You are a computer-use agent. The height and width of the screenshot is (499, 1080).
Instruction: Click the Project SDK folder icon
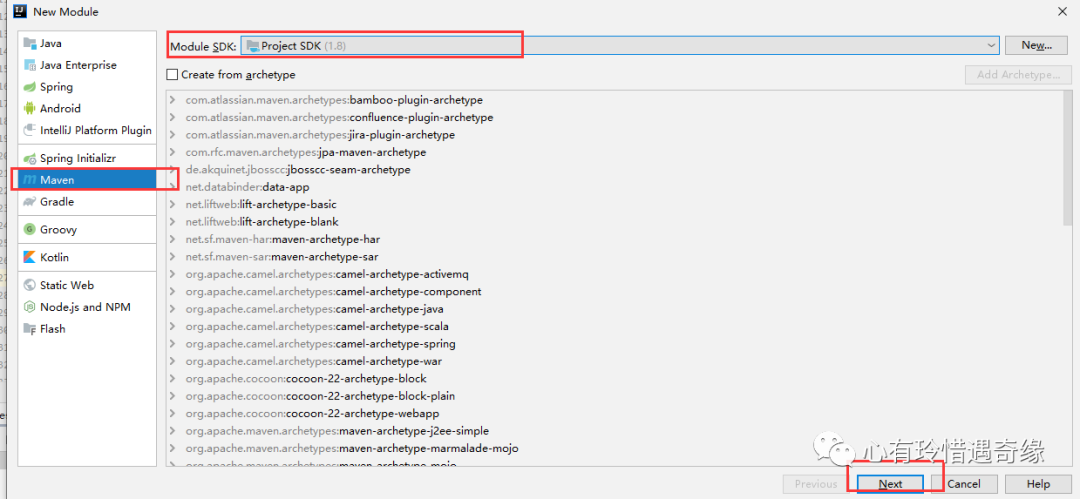253,45
